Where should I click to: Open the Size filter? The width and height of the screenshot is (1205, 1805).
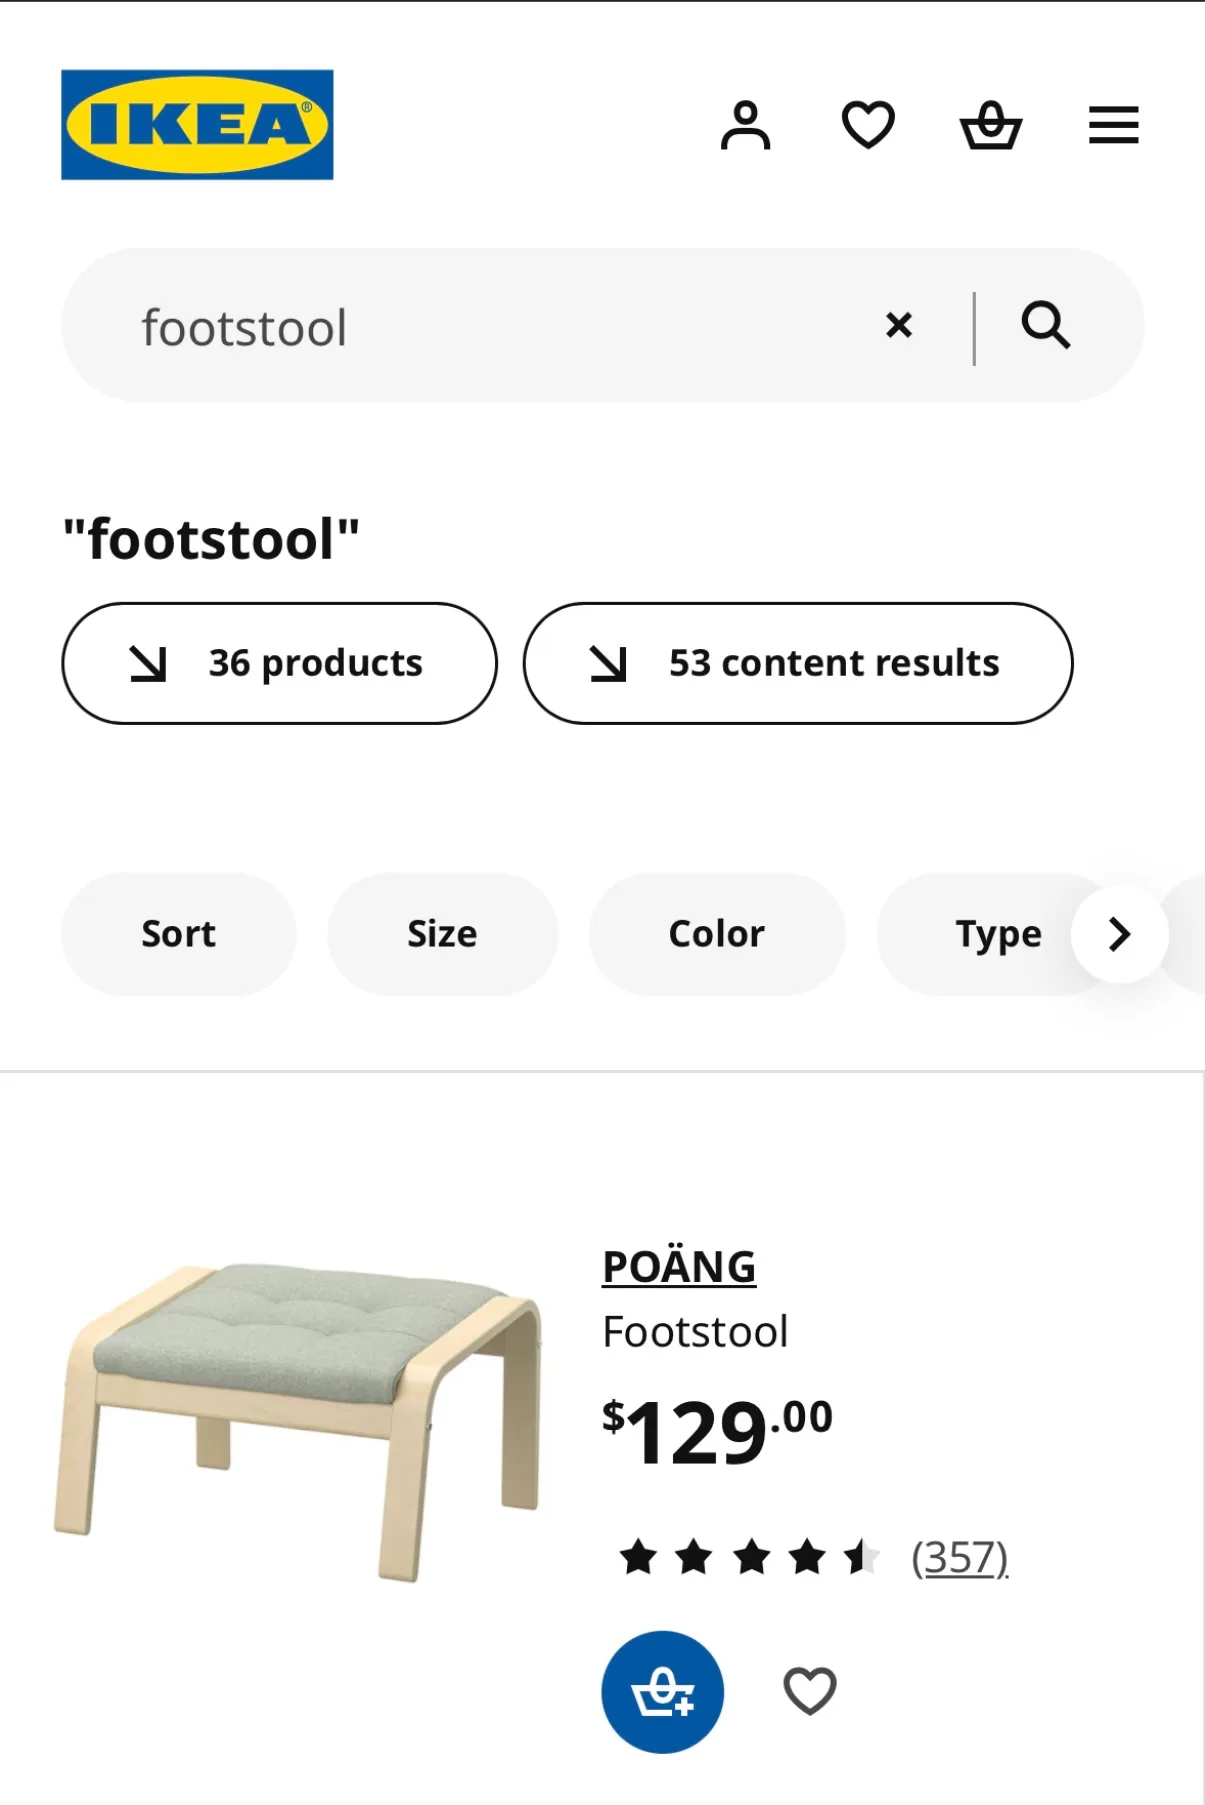tap(441, 933)
